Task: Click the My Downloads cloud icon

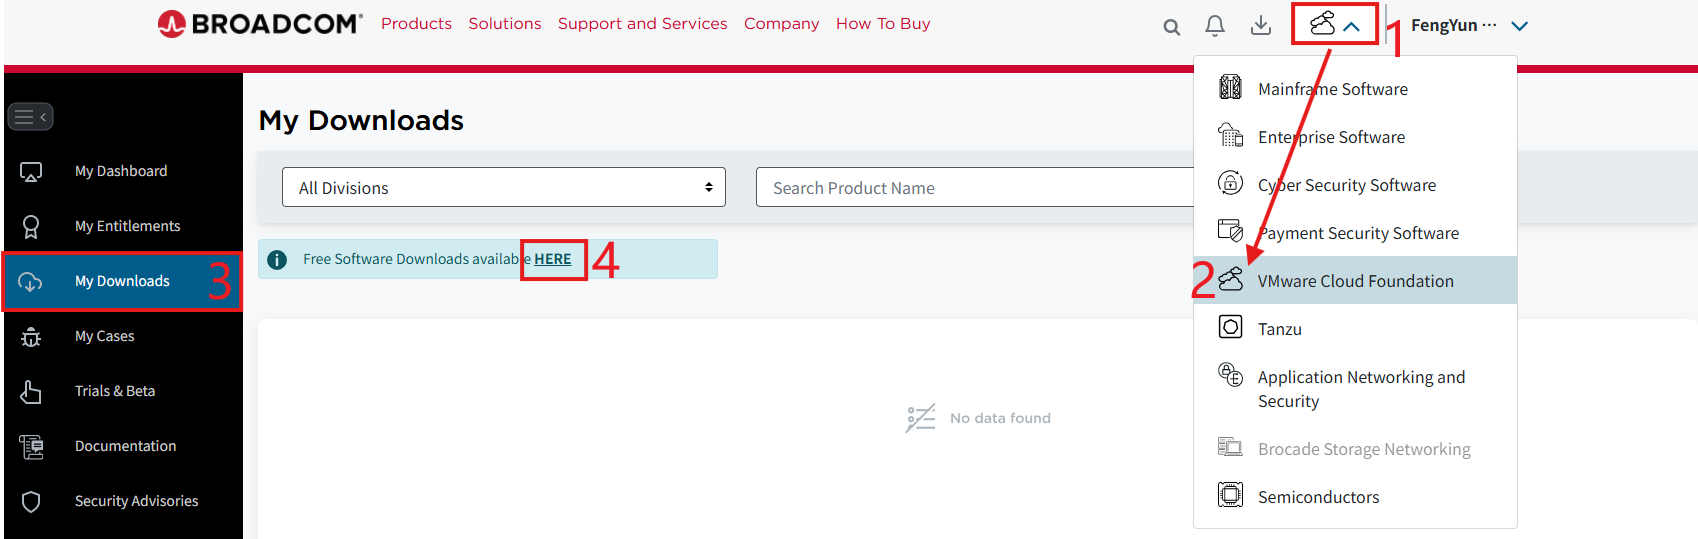Action: (30, 282)
